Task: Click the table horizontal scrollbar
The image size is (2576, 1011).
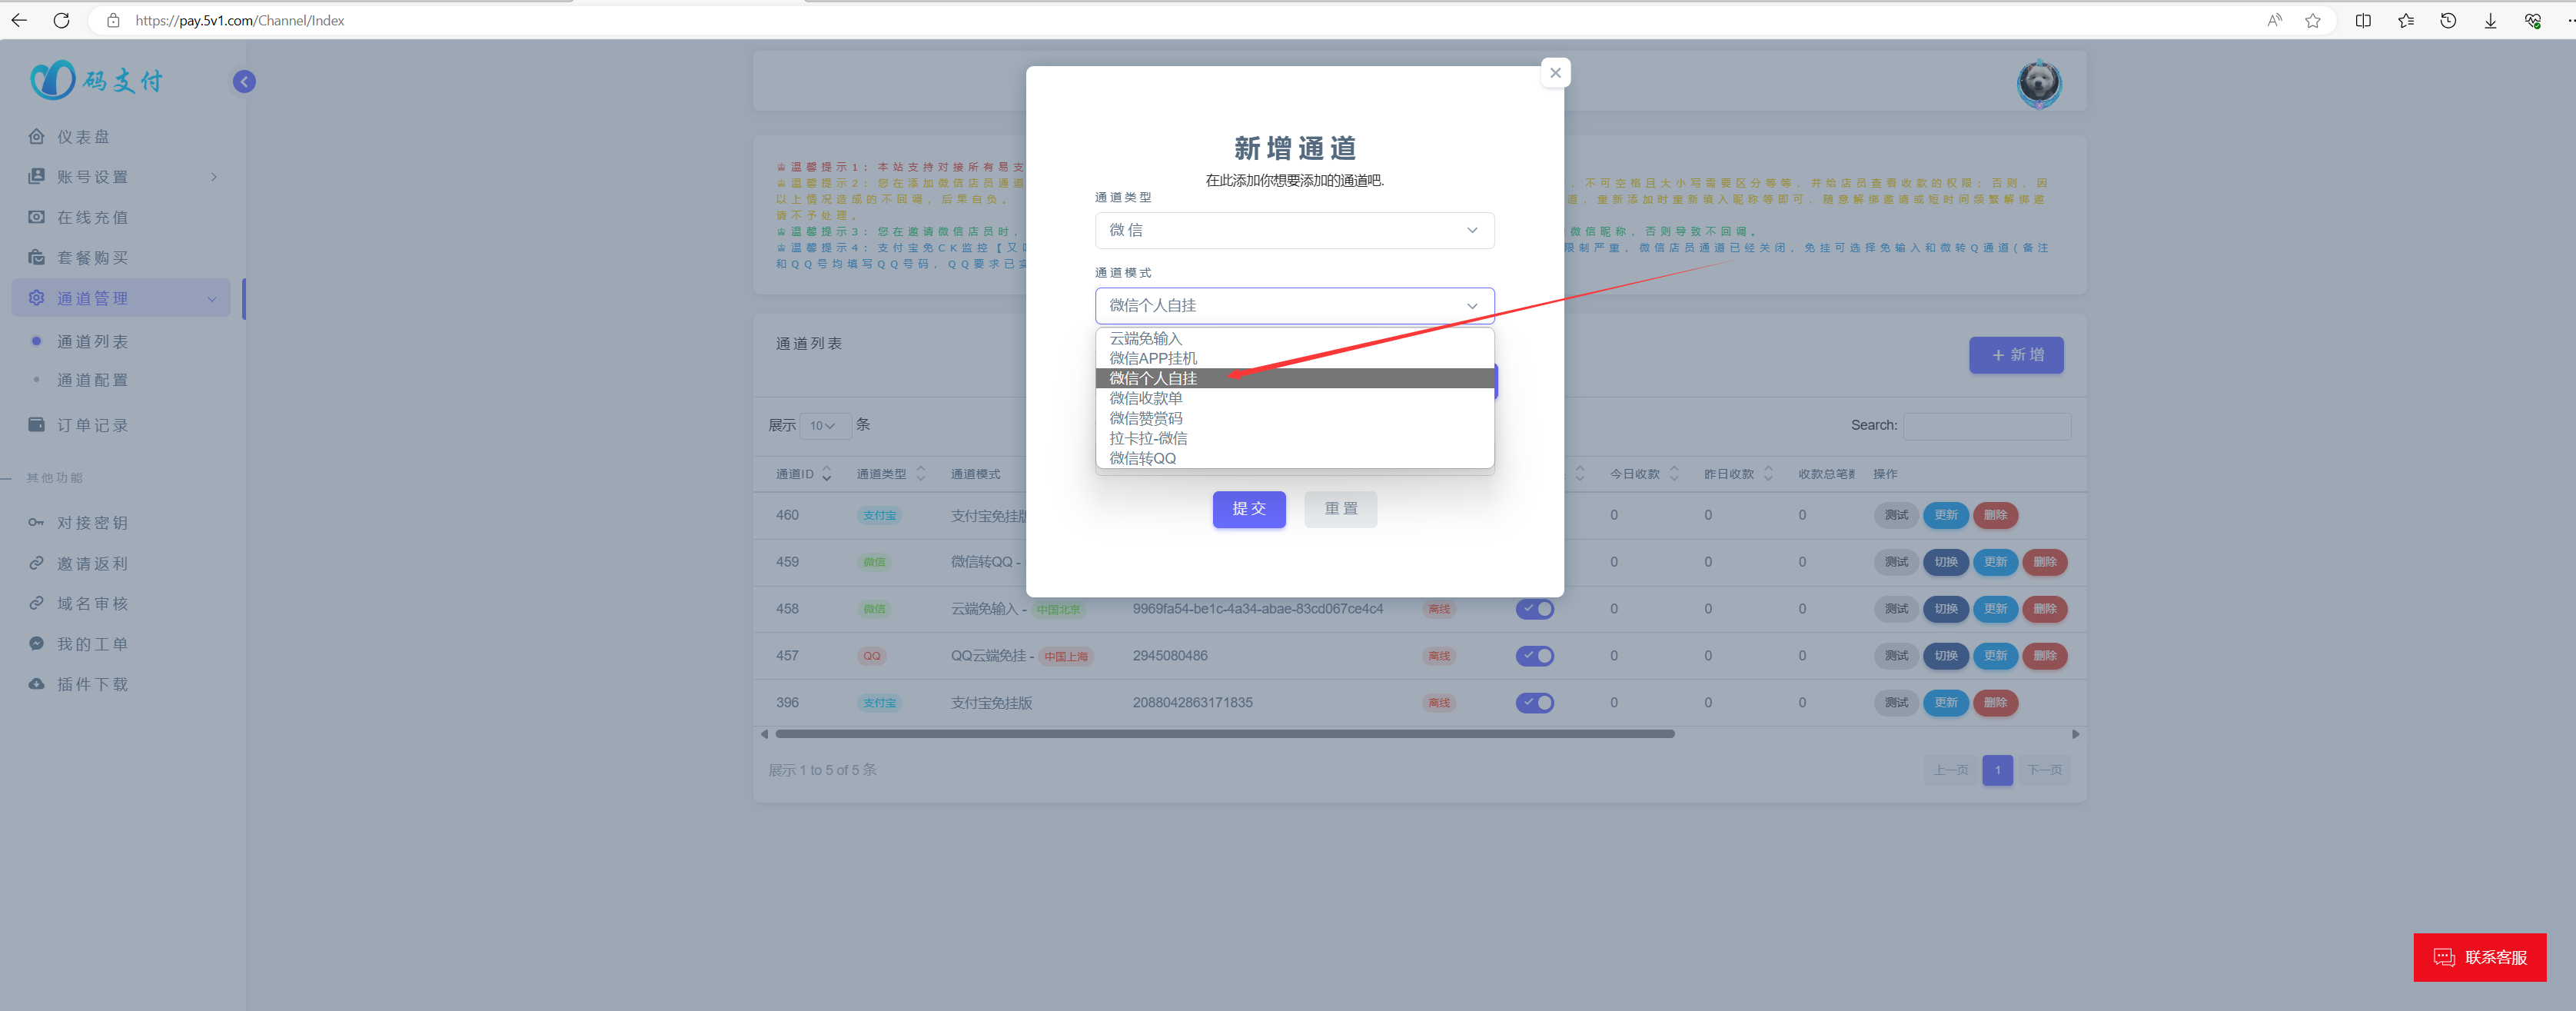Action: pos(1224,734)
